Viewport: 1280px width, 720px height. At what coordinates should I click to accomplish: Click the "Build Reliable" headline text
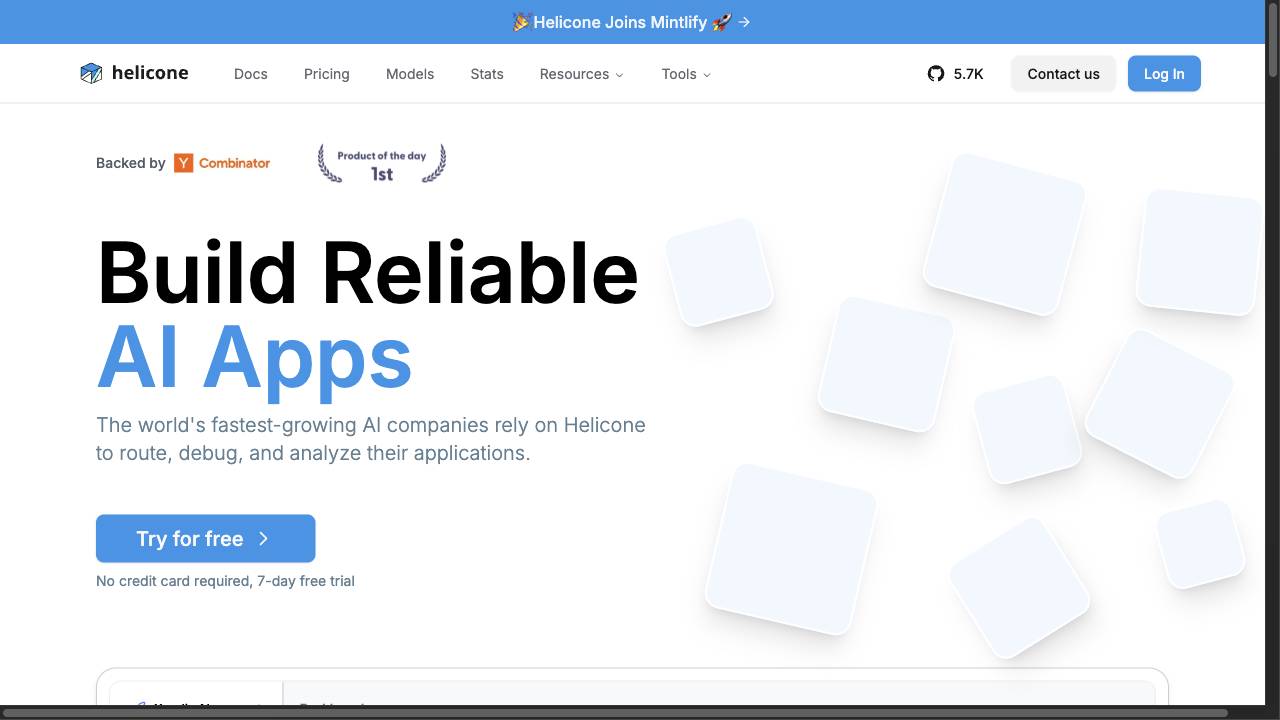tap(368, 272)
